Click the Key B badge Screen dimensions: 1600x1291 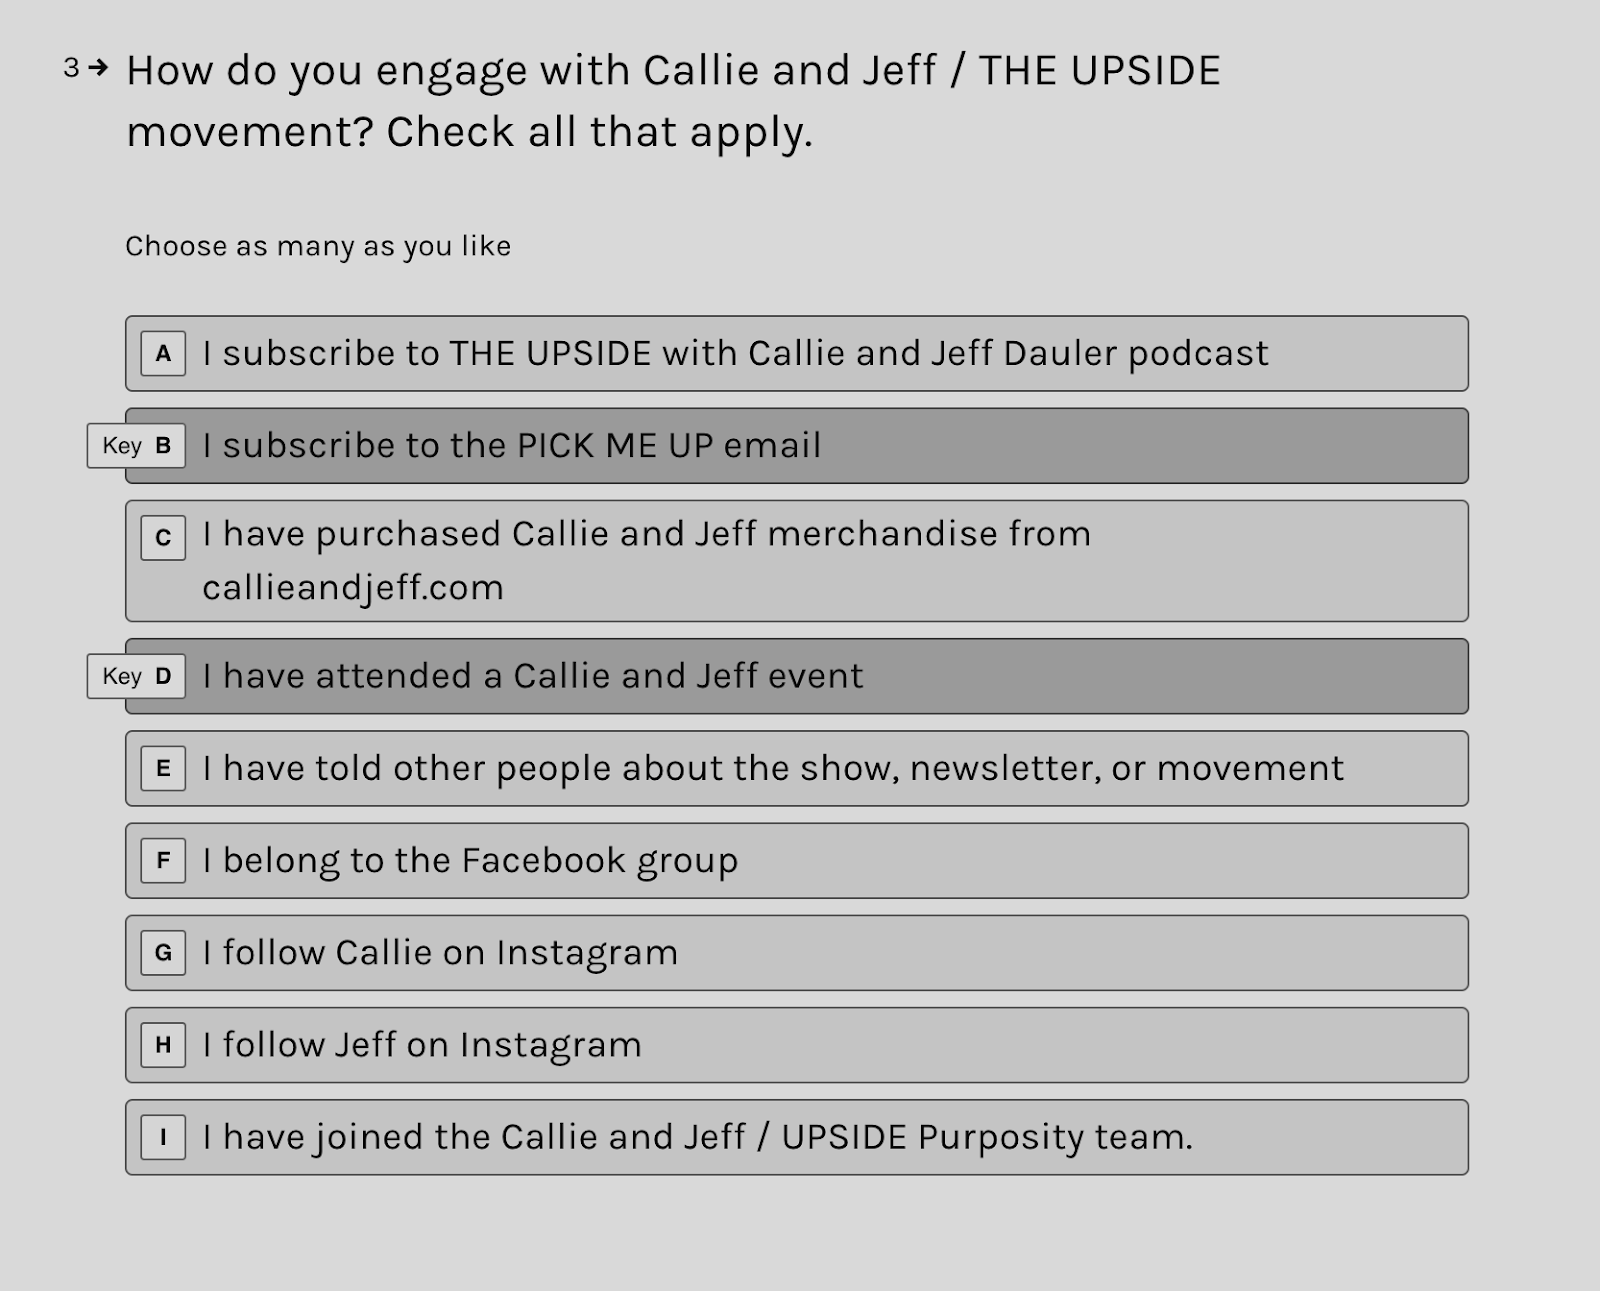pyautogui.click(x=136, y=446)
